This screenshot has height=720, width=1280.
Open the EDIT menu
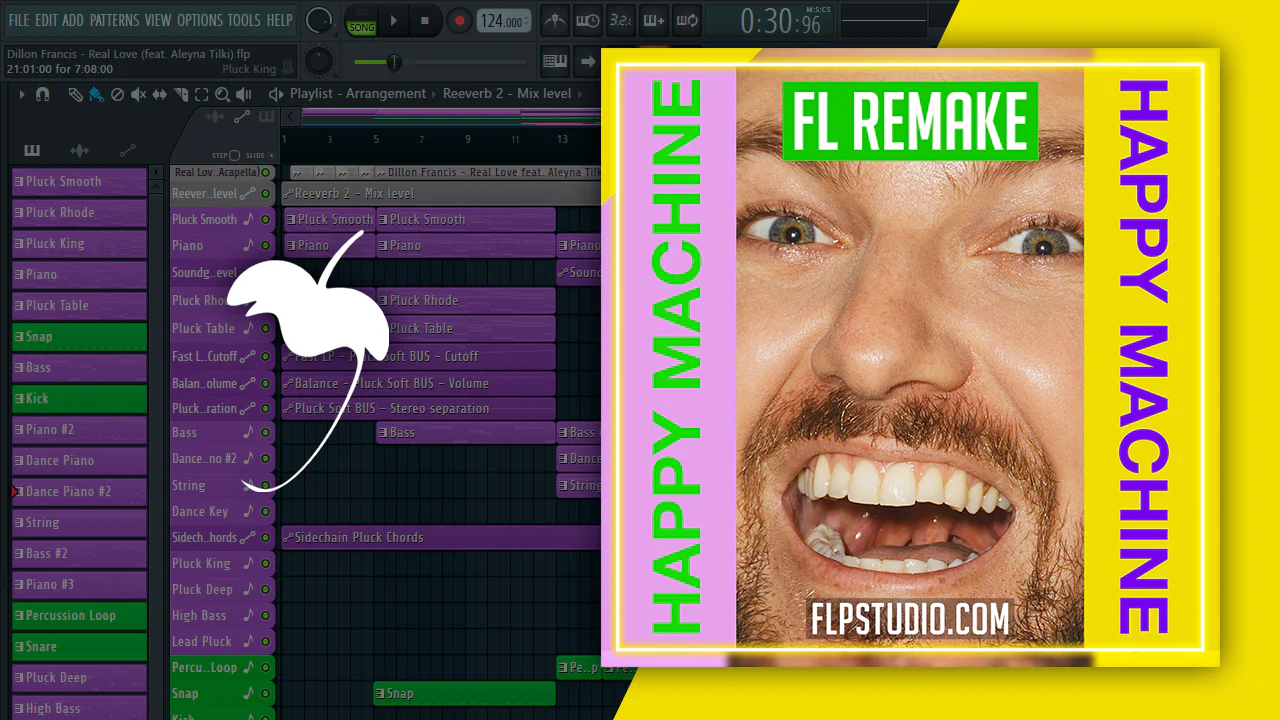(46, 20)
